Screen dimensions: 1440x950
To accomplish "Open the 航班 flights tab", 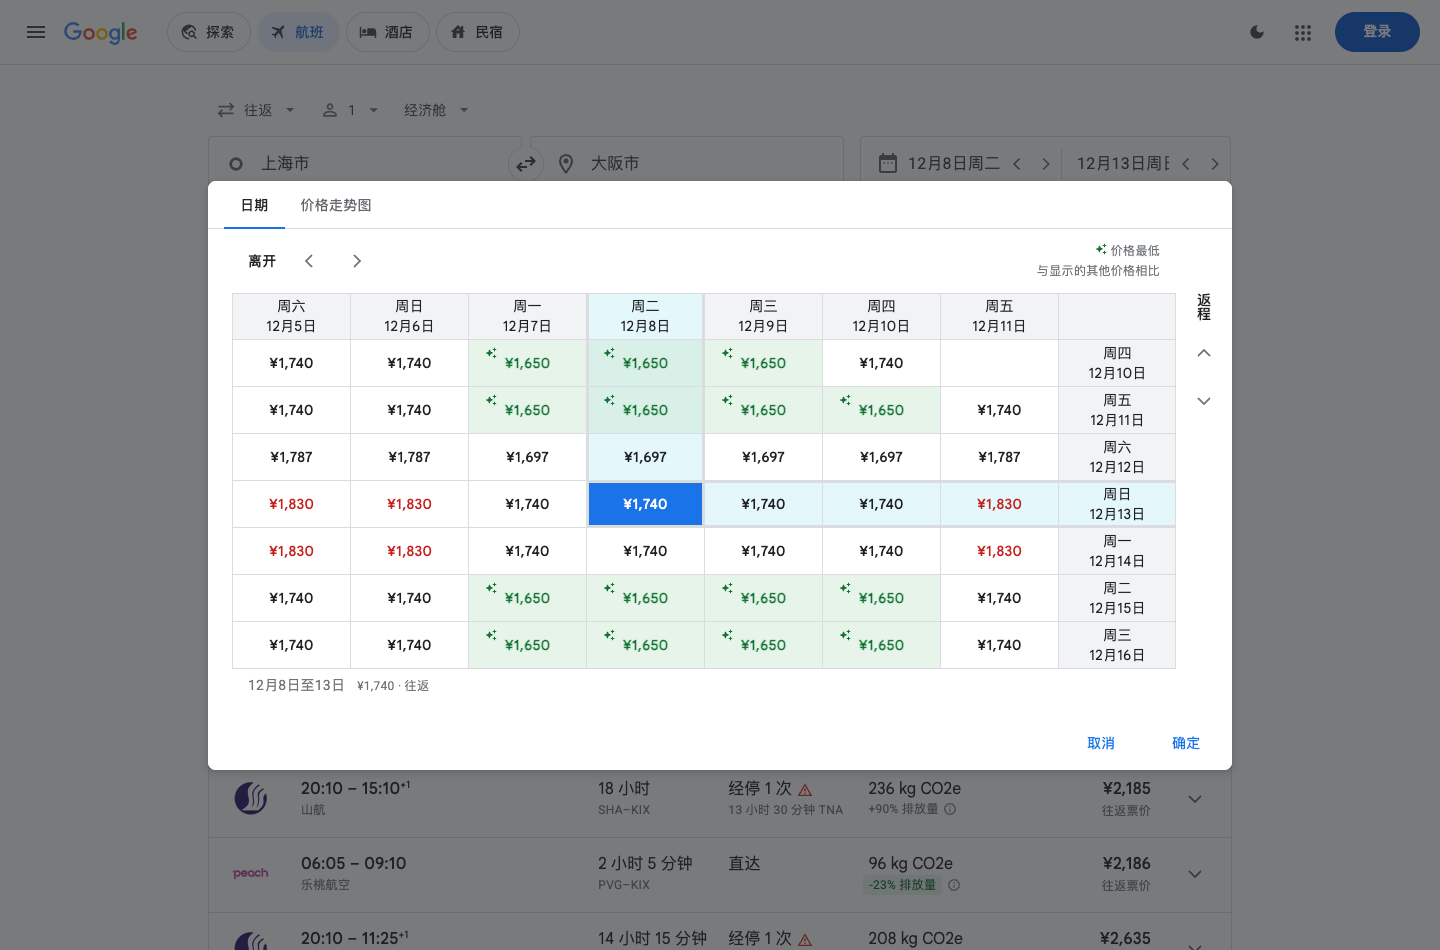I will (x=298, y=32).
